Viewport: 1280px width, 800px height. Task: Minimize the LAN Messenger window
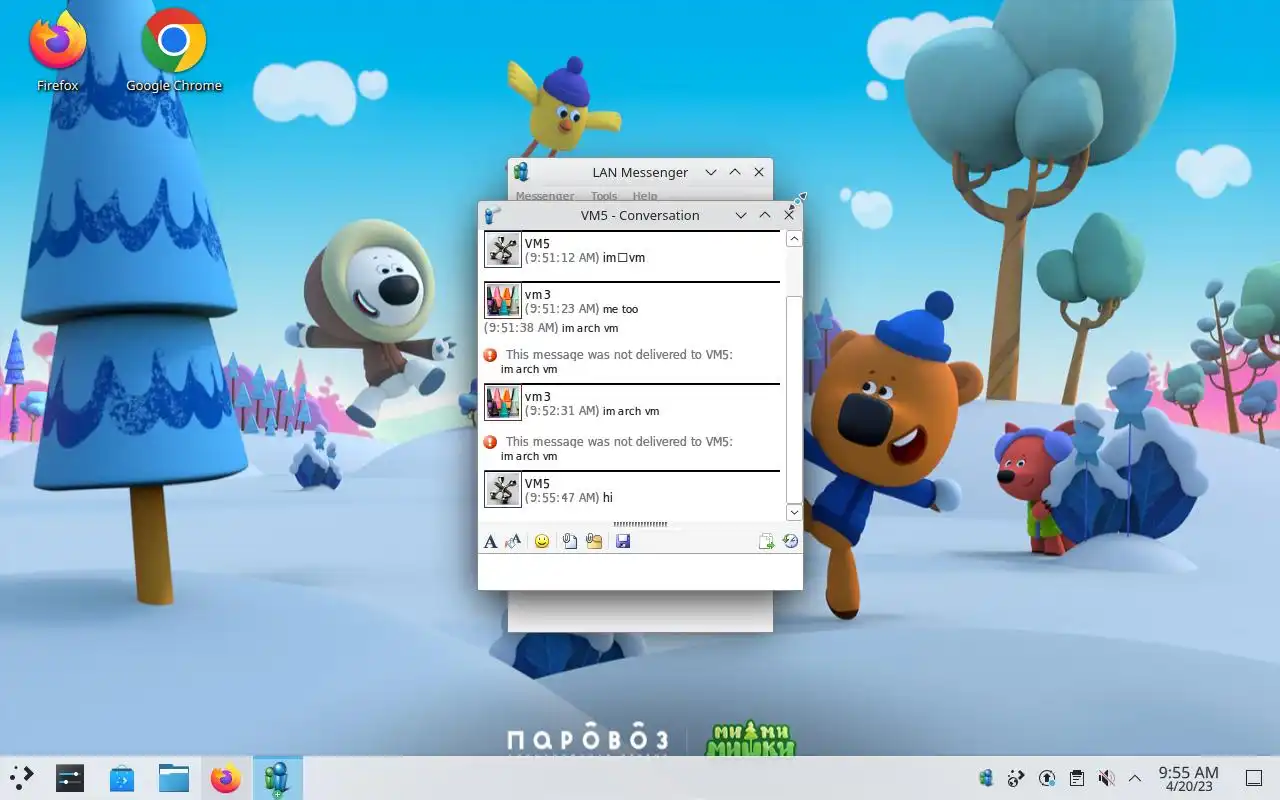(711, 172)
